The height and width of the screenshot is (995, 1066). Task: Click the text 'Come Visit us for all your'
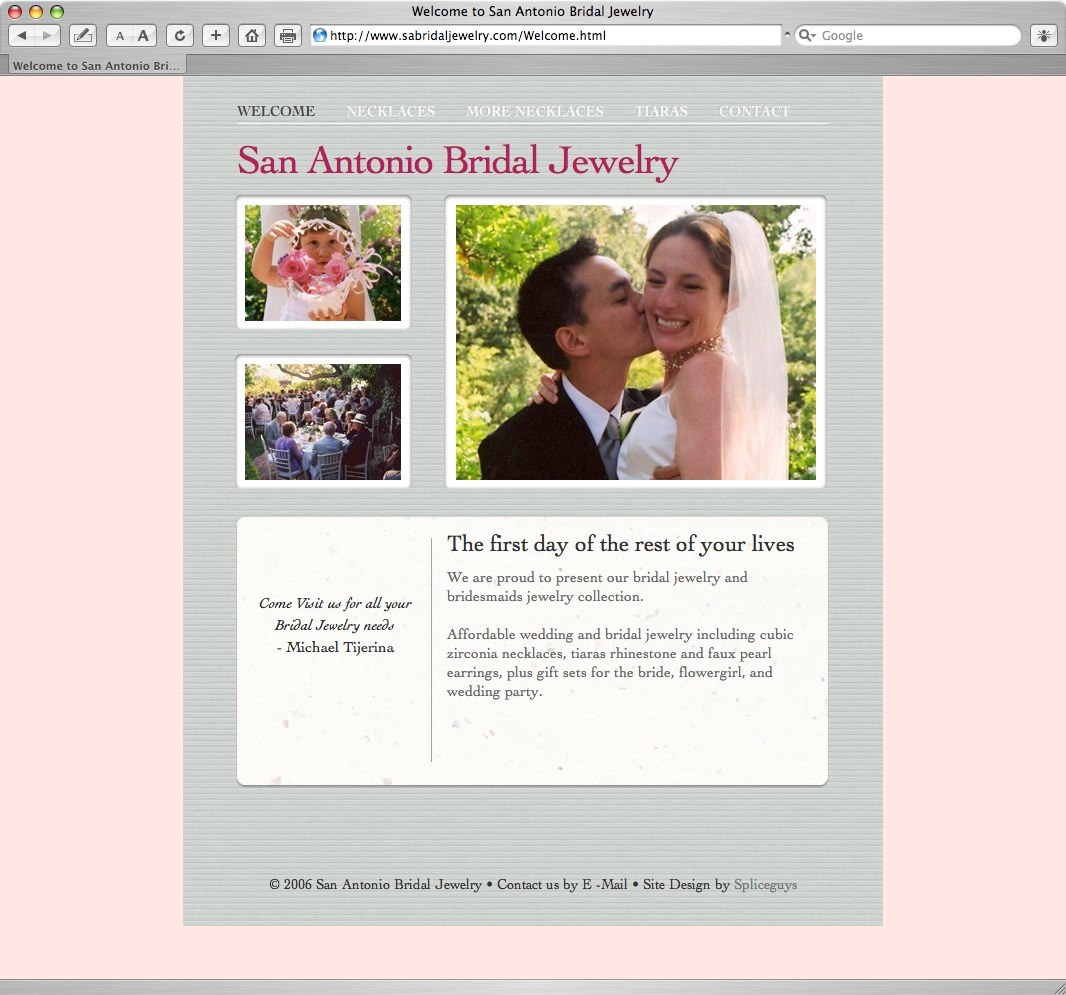coord(335,604)
